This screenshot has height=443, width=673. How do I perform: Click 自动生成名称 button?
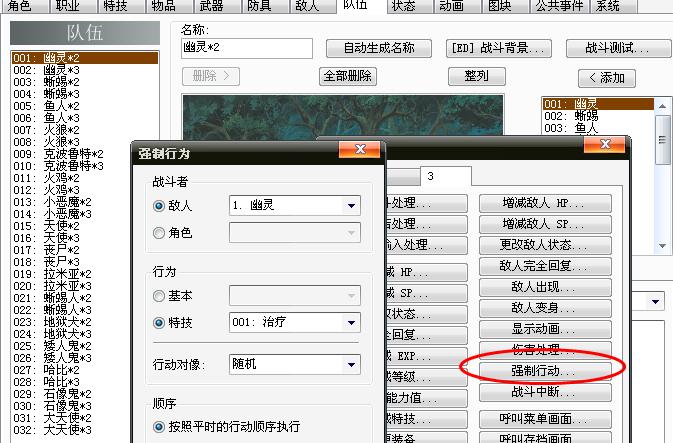click(x=379, y=48)
